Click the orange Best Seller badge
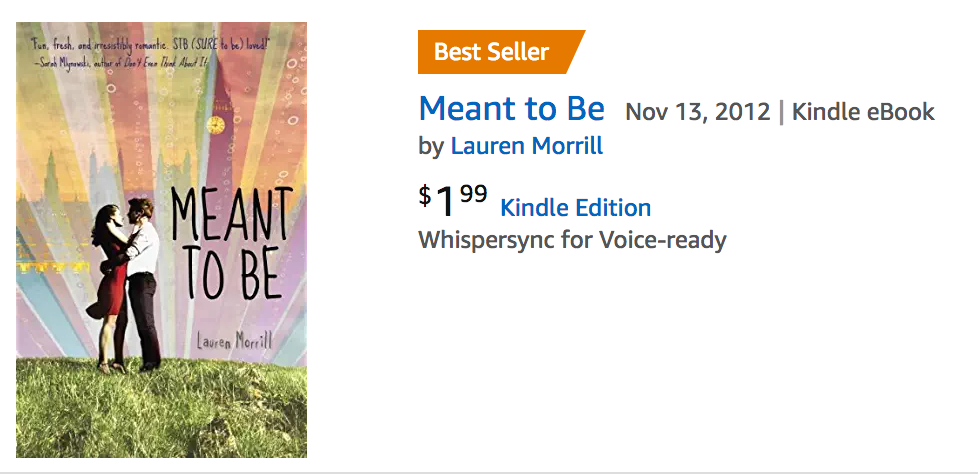Screen dimensions: 978x476 point(495,52)
